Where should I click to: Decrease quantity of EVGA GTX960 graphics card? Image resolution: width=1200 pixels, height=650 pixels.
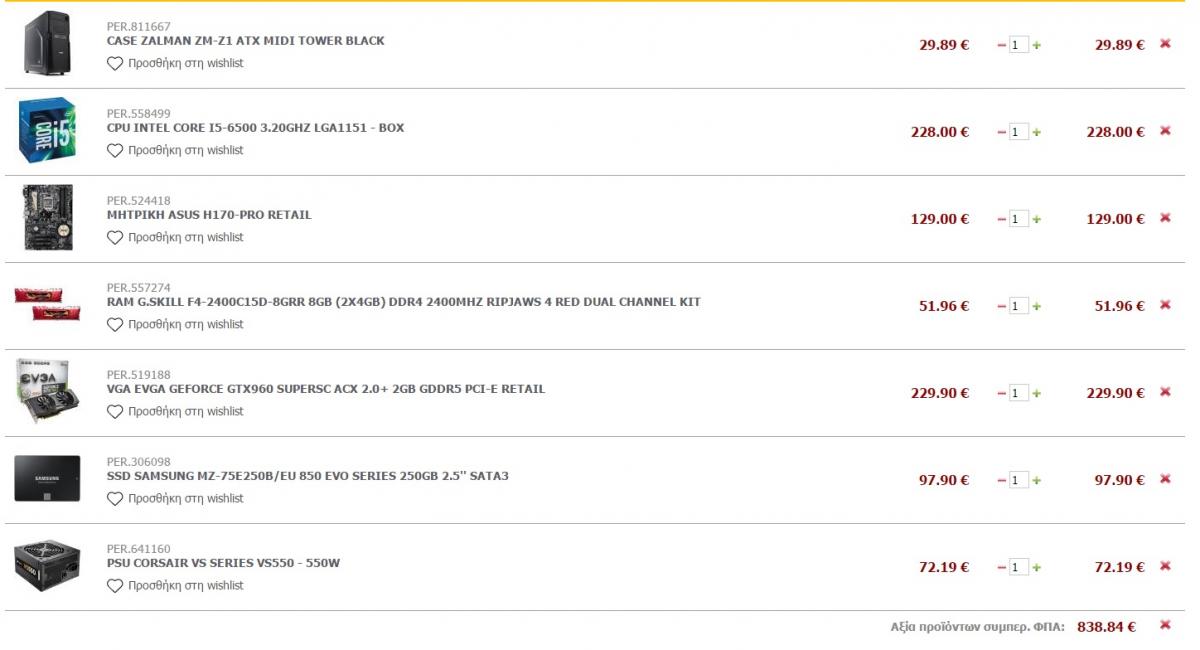(x=1002, y=393)
